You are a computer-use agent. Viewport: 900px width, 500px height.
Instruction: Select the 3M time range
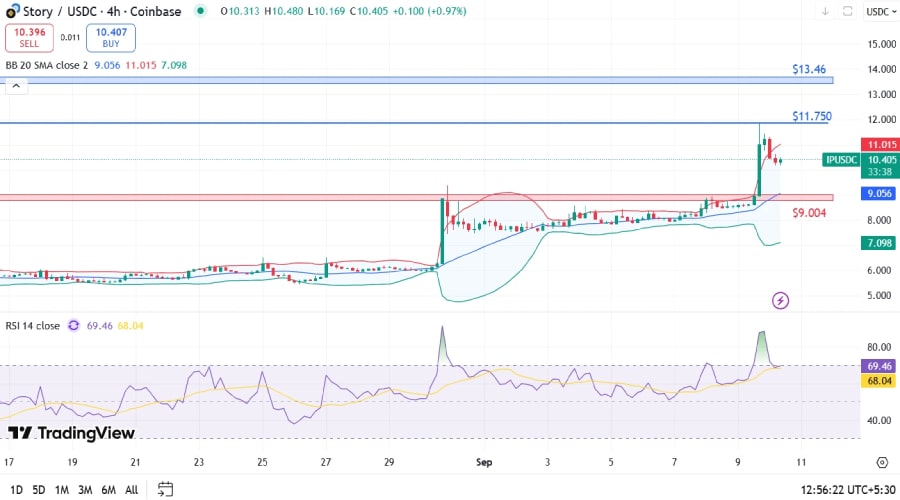(x=85, y=490)
